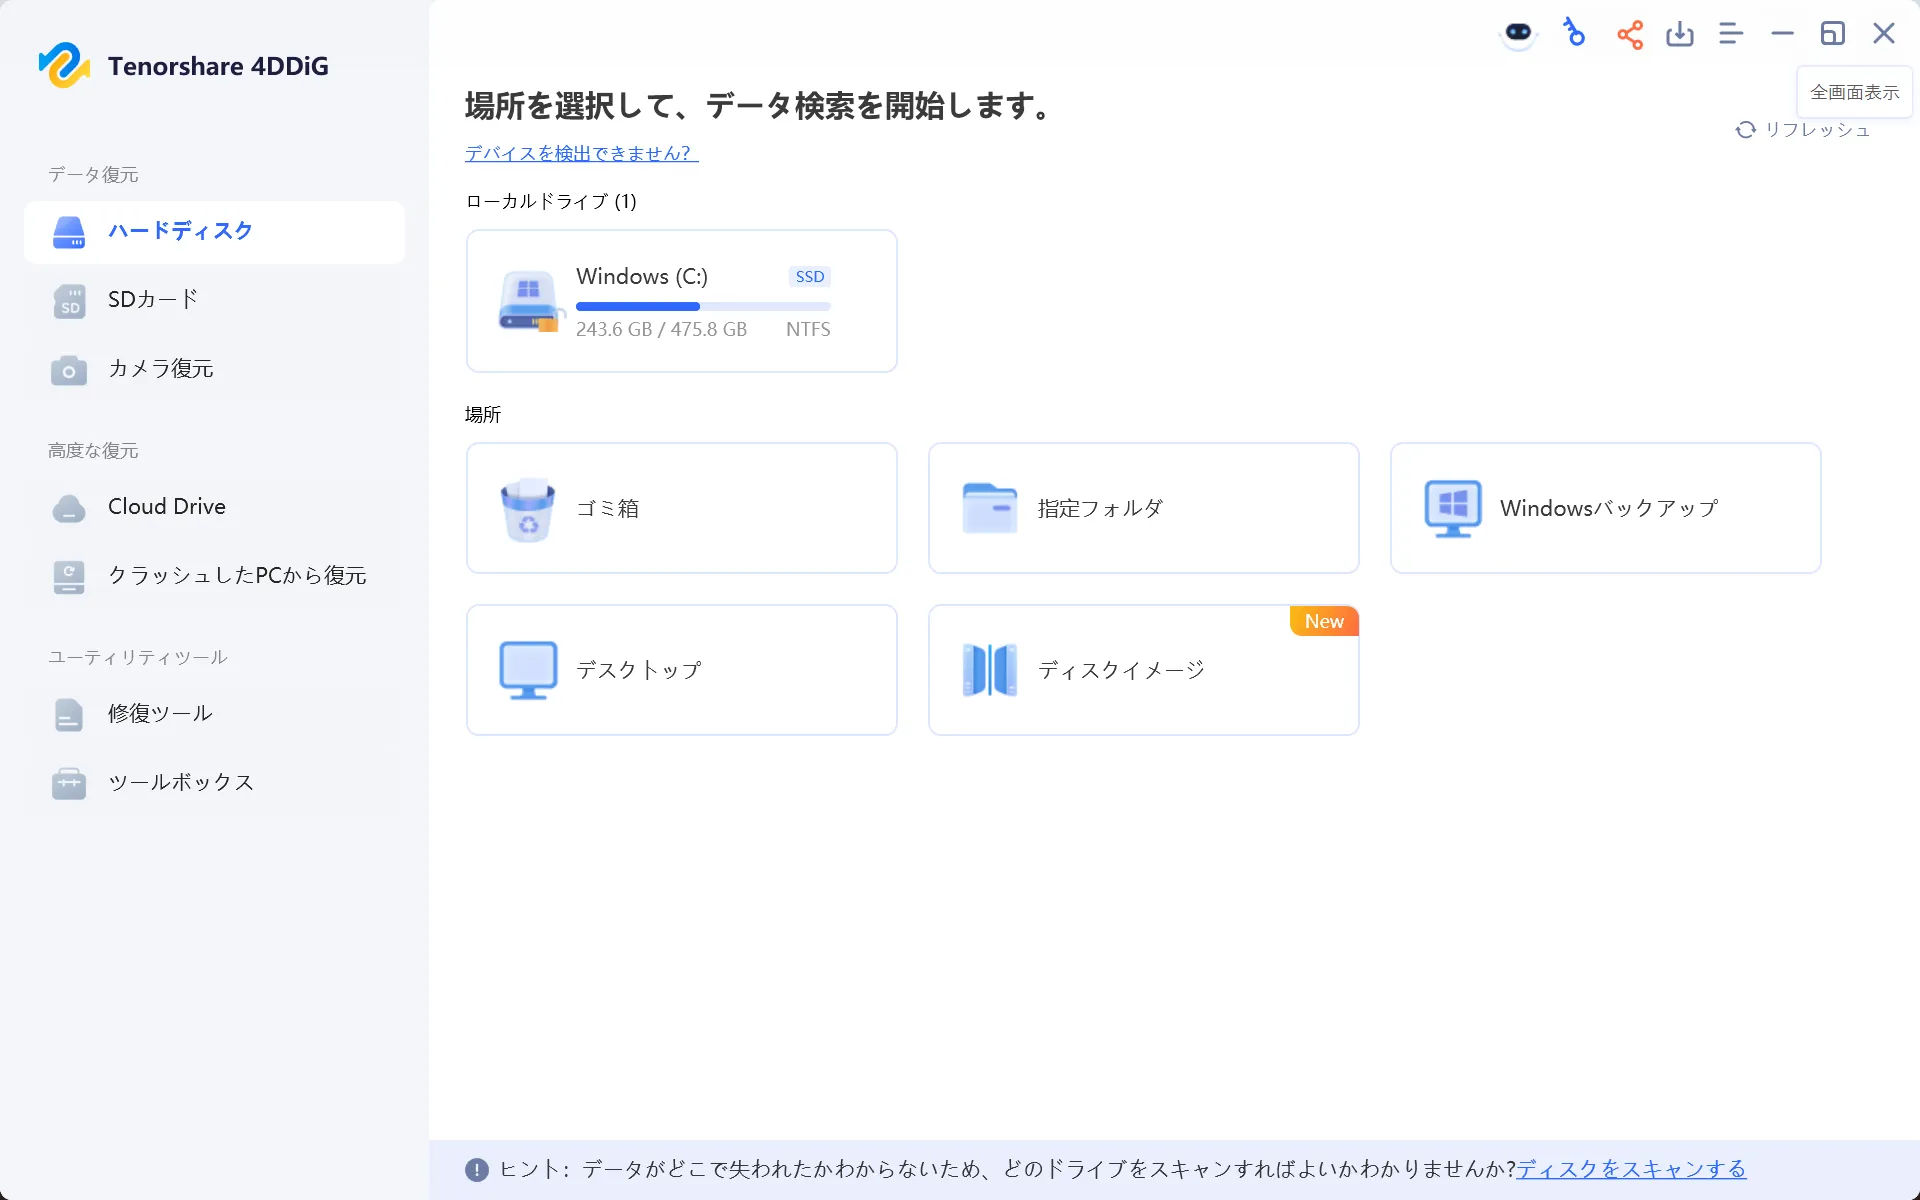Click the license key icon in the top bar
The width and height of the screenshot is (1920, 1200).
coord(1573,33)
